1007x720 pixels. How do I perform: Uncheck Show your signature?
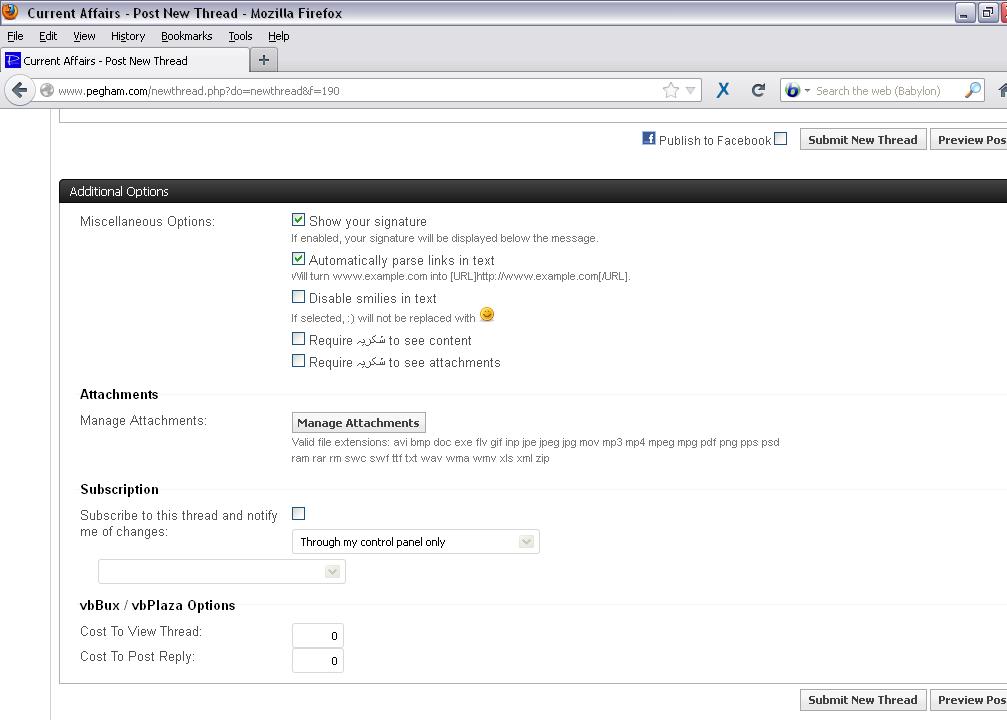point(298,220)
